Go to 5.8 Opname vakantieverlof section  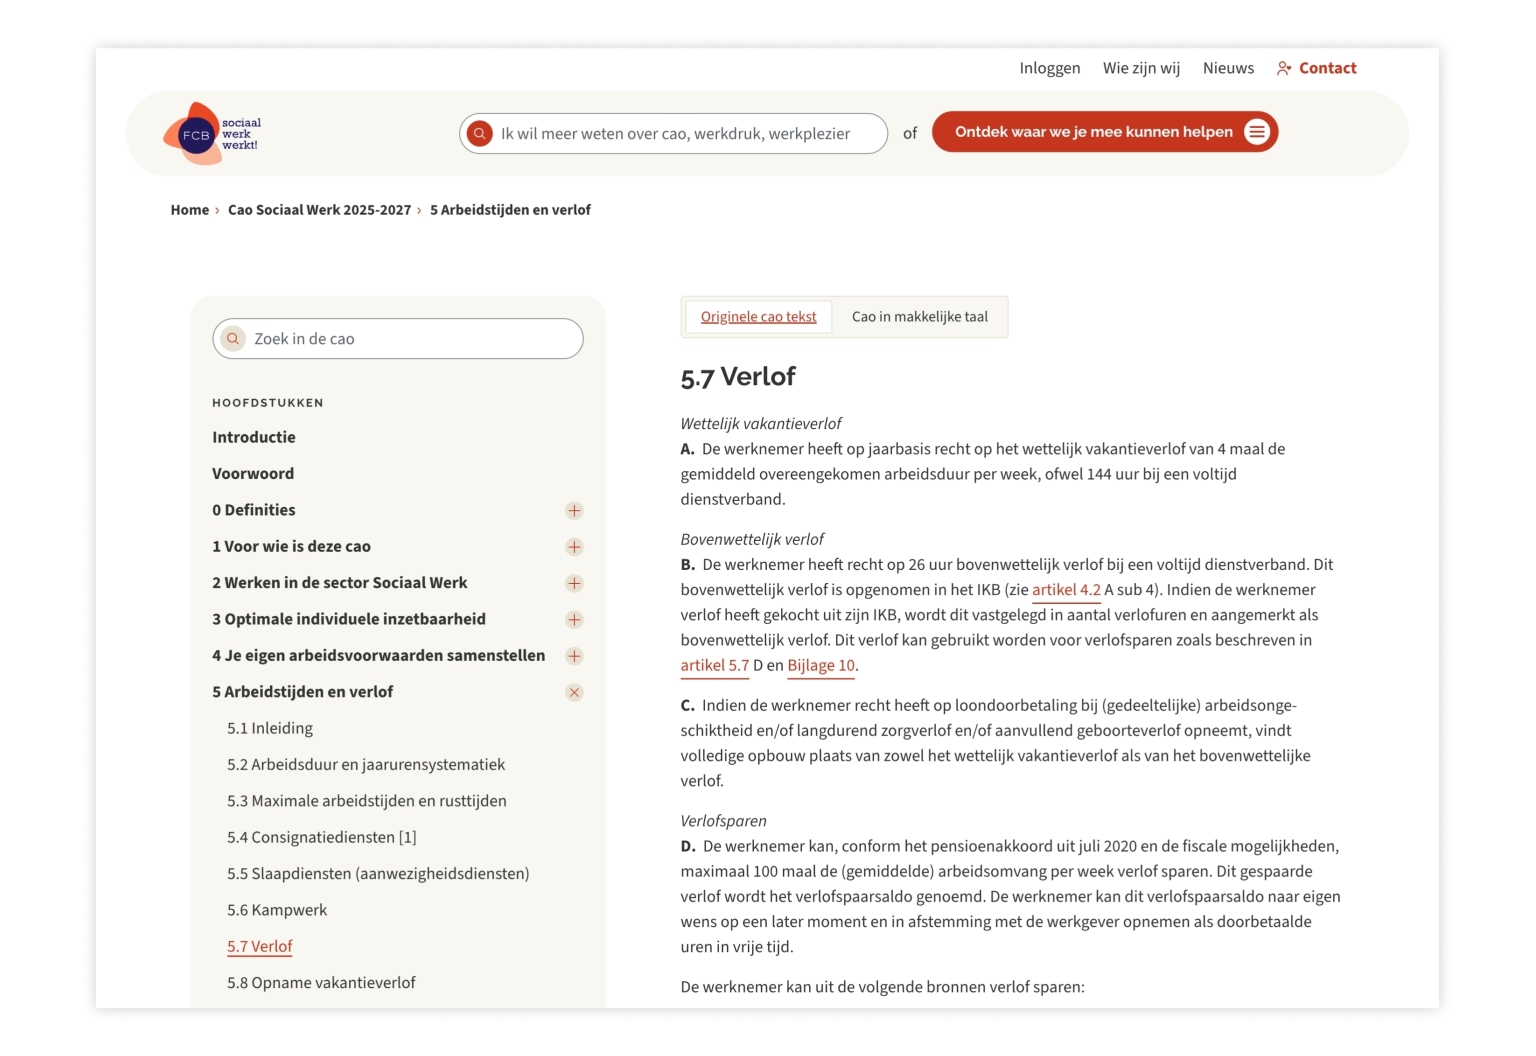(x=321, y=983)
